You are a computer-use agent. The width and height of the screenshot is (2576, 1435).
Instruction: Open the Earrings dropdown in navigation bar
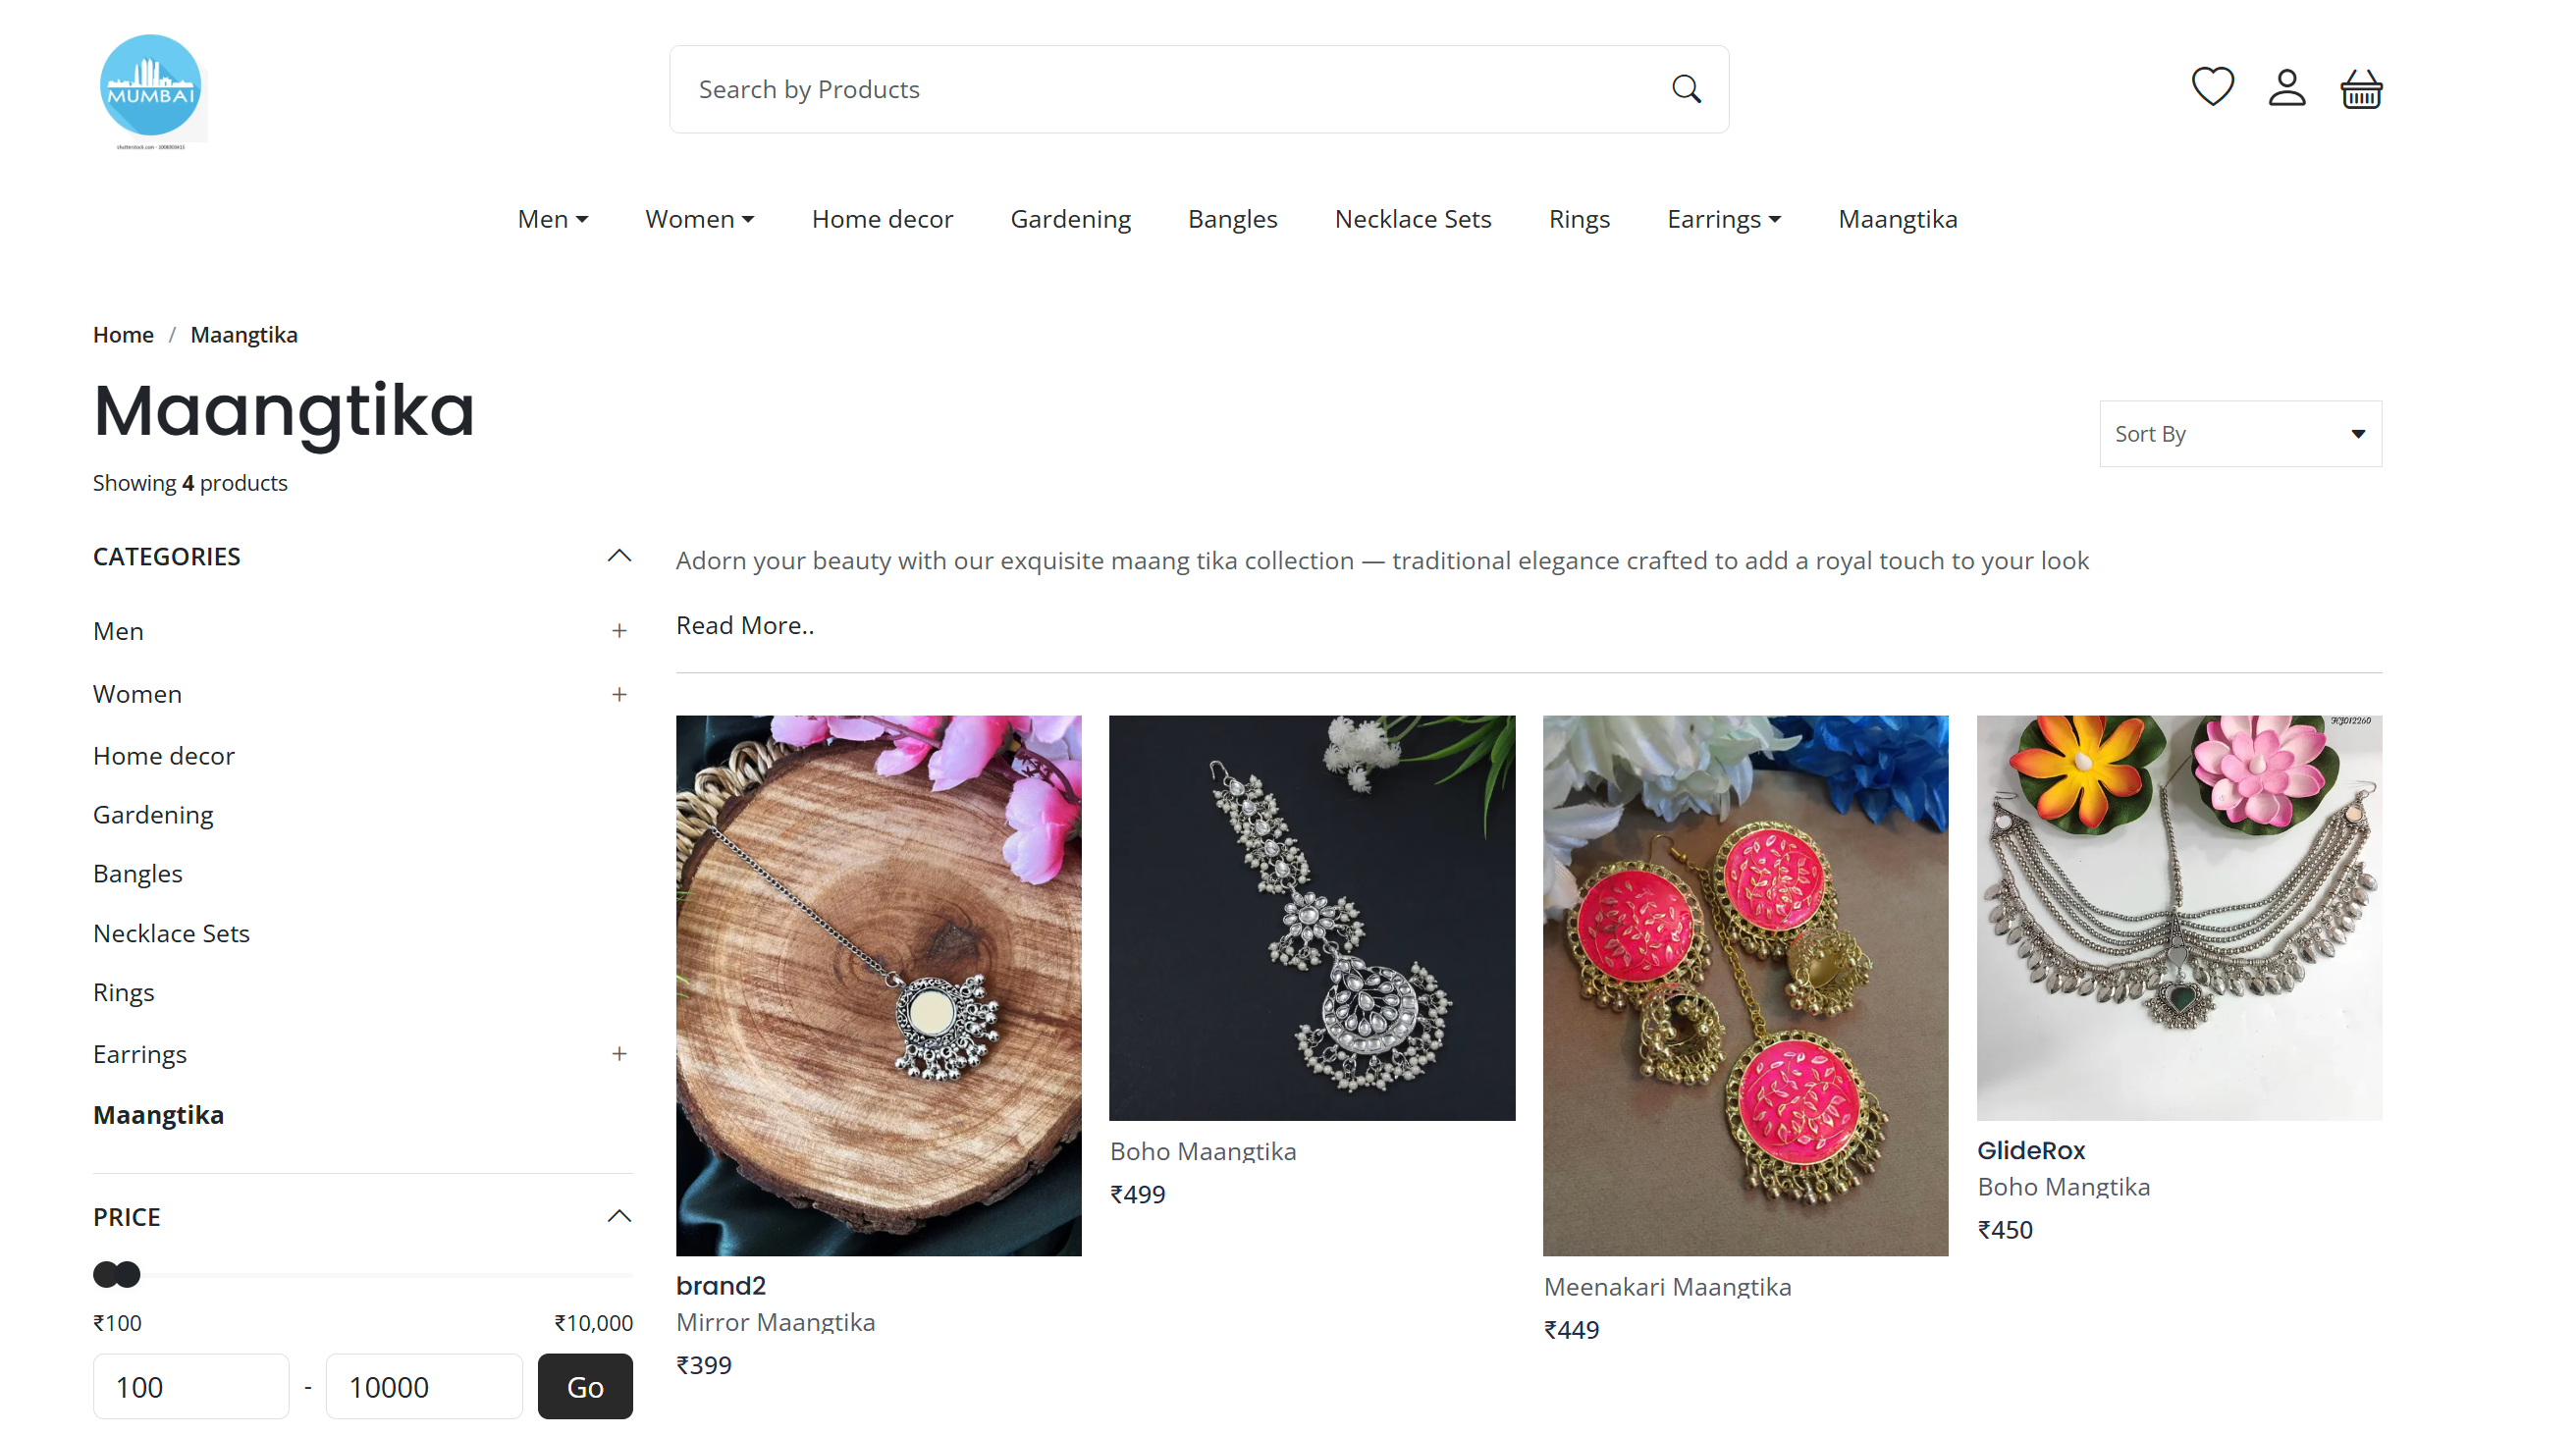point(1723,219)
